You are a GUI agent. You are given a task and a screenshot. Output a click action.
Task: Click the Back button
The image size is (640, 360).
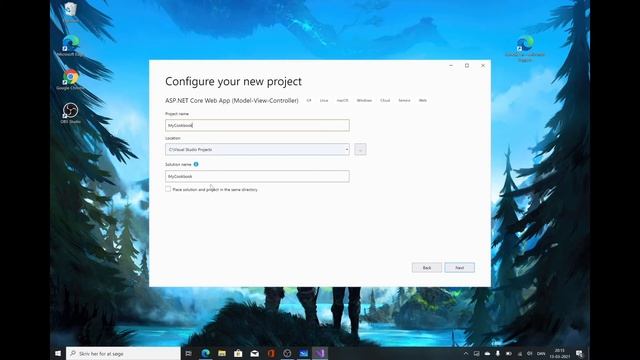427,268
